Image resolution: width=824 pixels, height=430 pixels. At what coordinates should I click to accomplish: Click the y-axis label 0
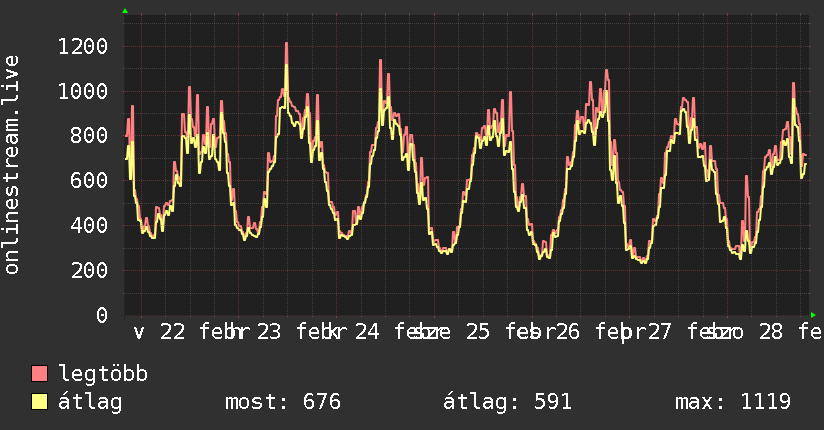[102, 315]
